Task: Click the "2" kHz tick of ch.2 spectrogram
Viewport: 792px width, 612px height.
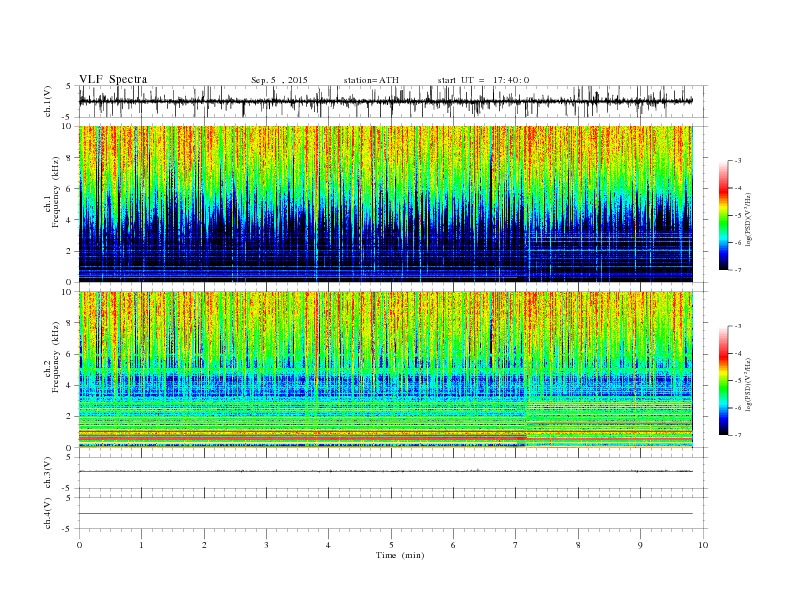Action: tap(70, 417)
